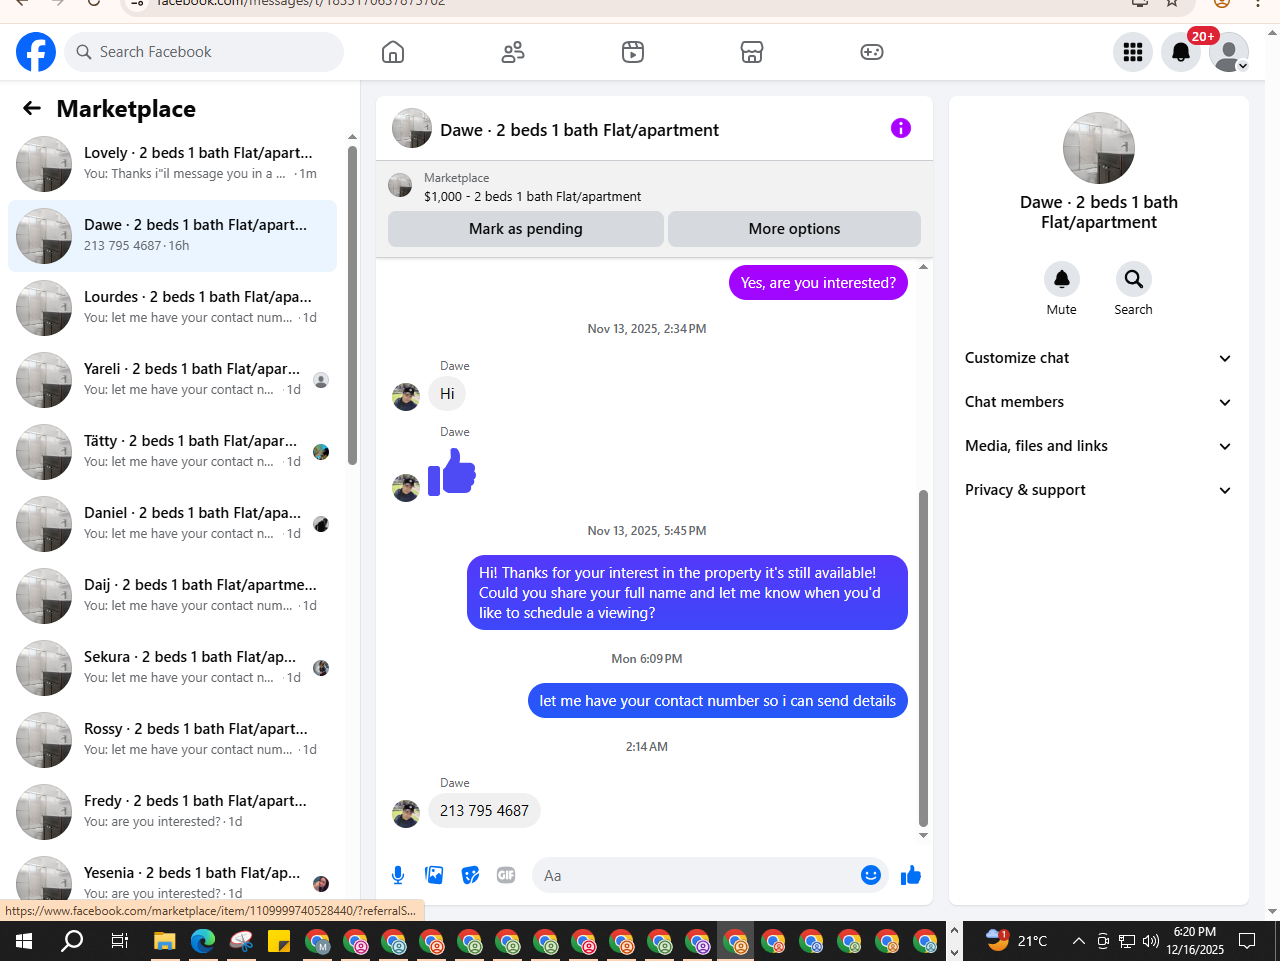Click the "213 795 4687" message bubble
The image size is (1280, 961).
pyautogui.click(x=484, y=811)
